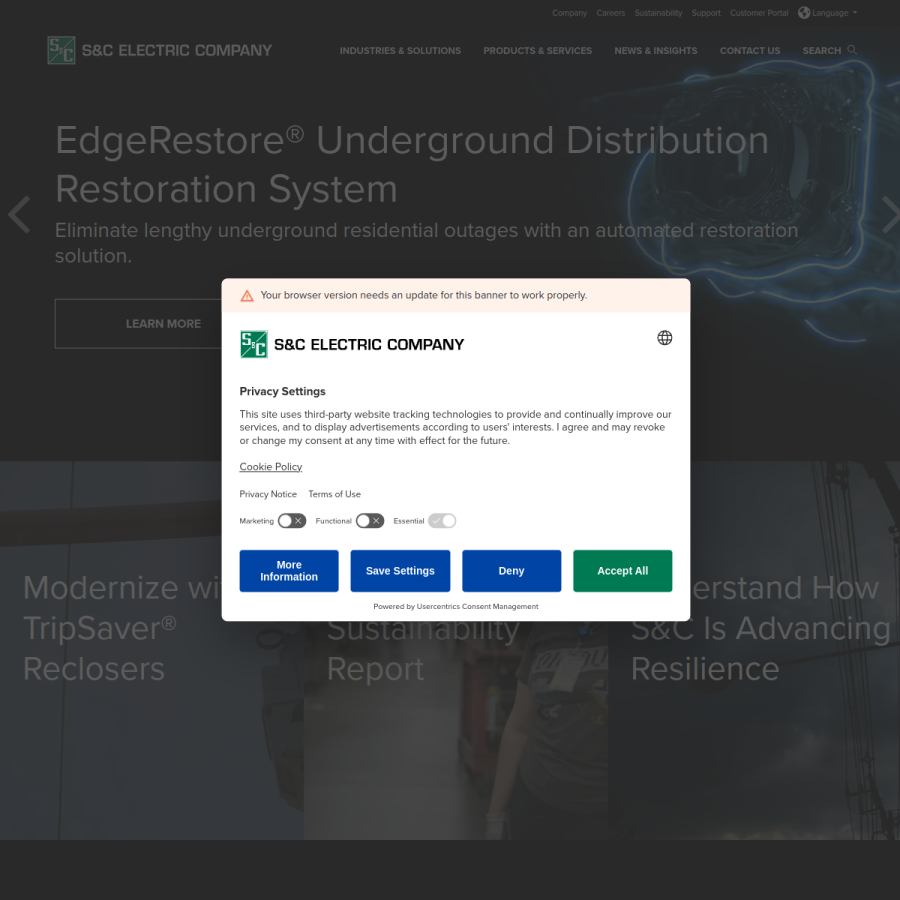Click the S&C Electric Company header logo
The image size is (900, 900).
point(160,51)
